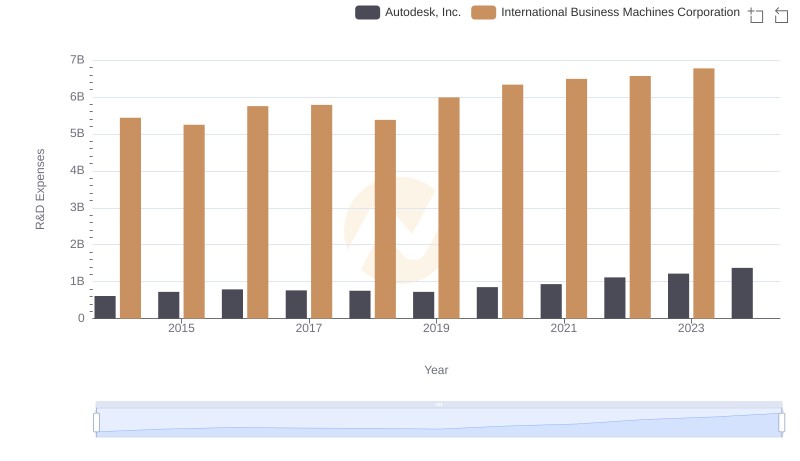Viewport: 800px width, 461px height.
Task: Click the IBM bar for 2018
Action: [x=385, y=219]
